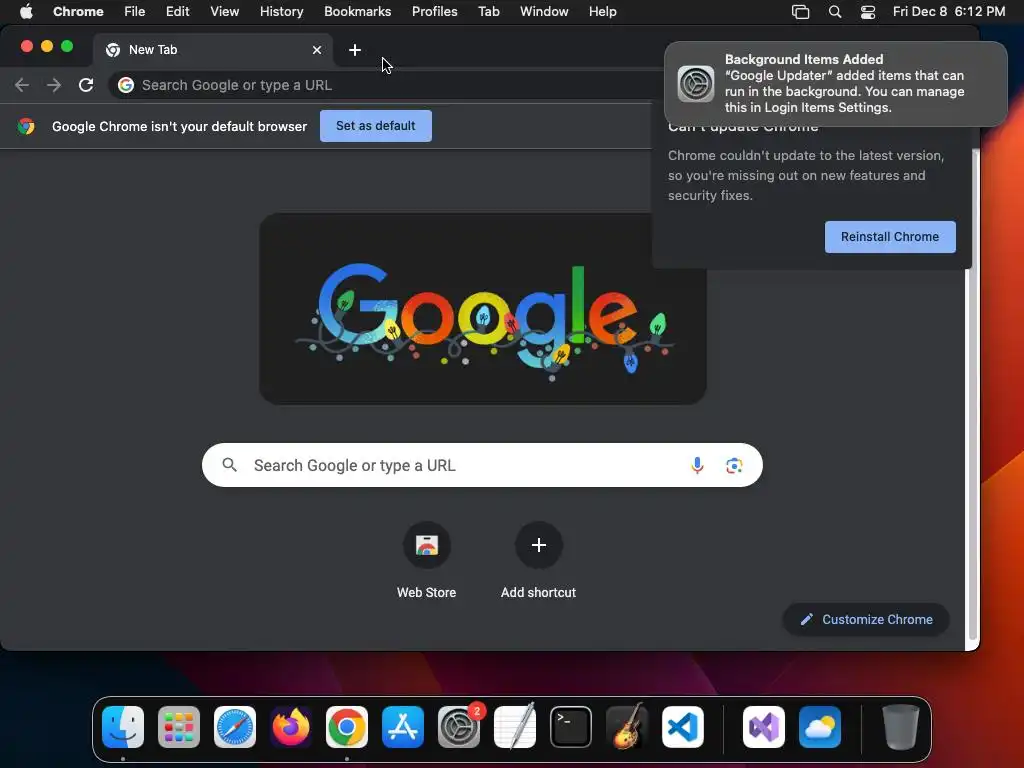Start a voice search with the microphone

pyautogui.click(x=697, y=466)
